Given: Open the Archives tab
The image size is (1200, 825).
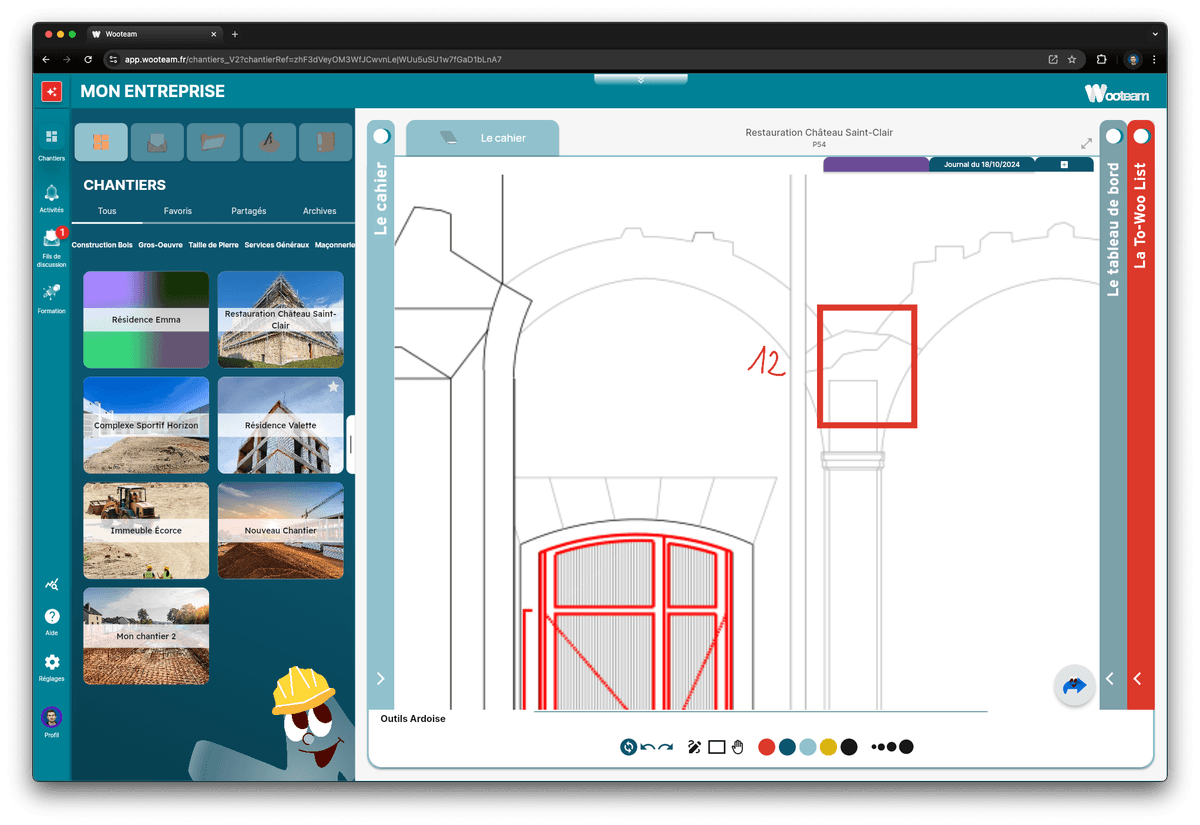Looking at the screenshot, I should 320,211.
